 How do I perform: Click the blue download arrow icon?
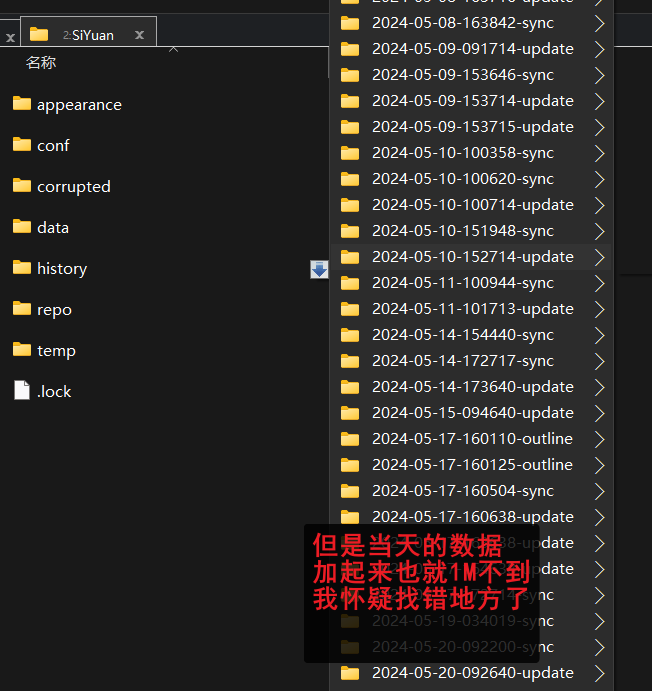coord(319,269)
